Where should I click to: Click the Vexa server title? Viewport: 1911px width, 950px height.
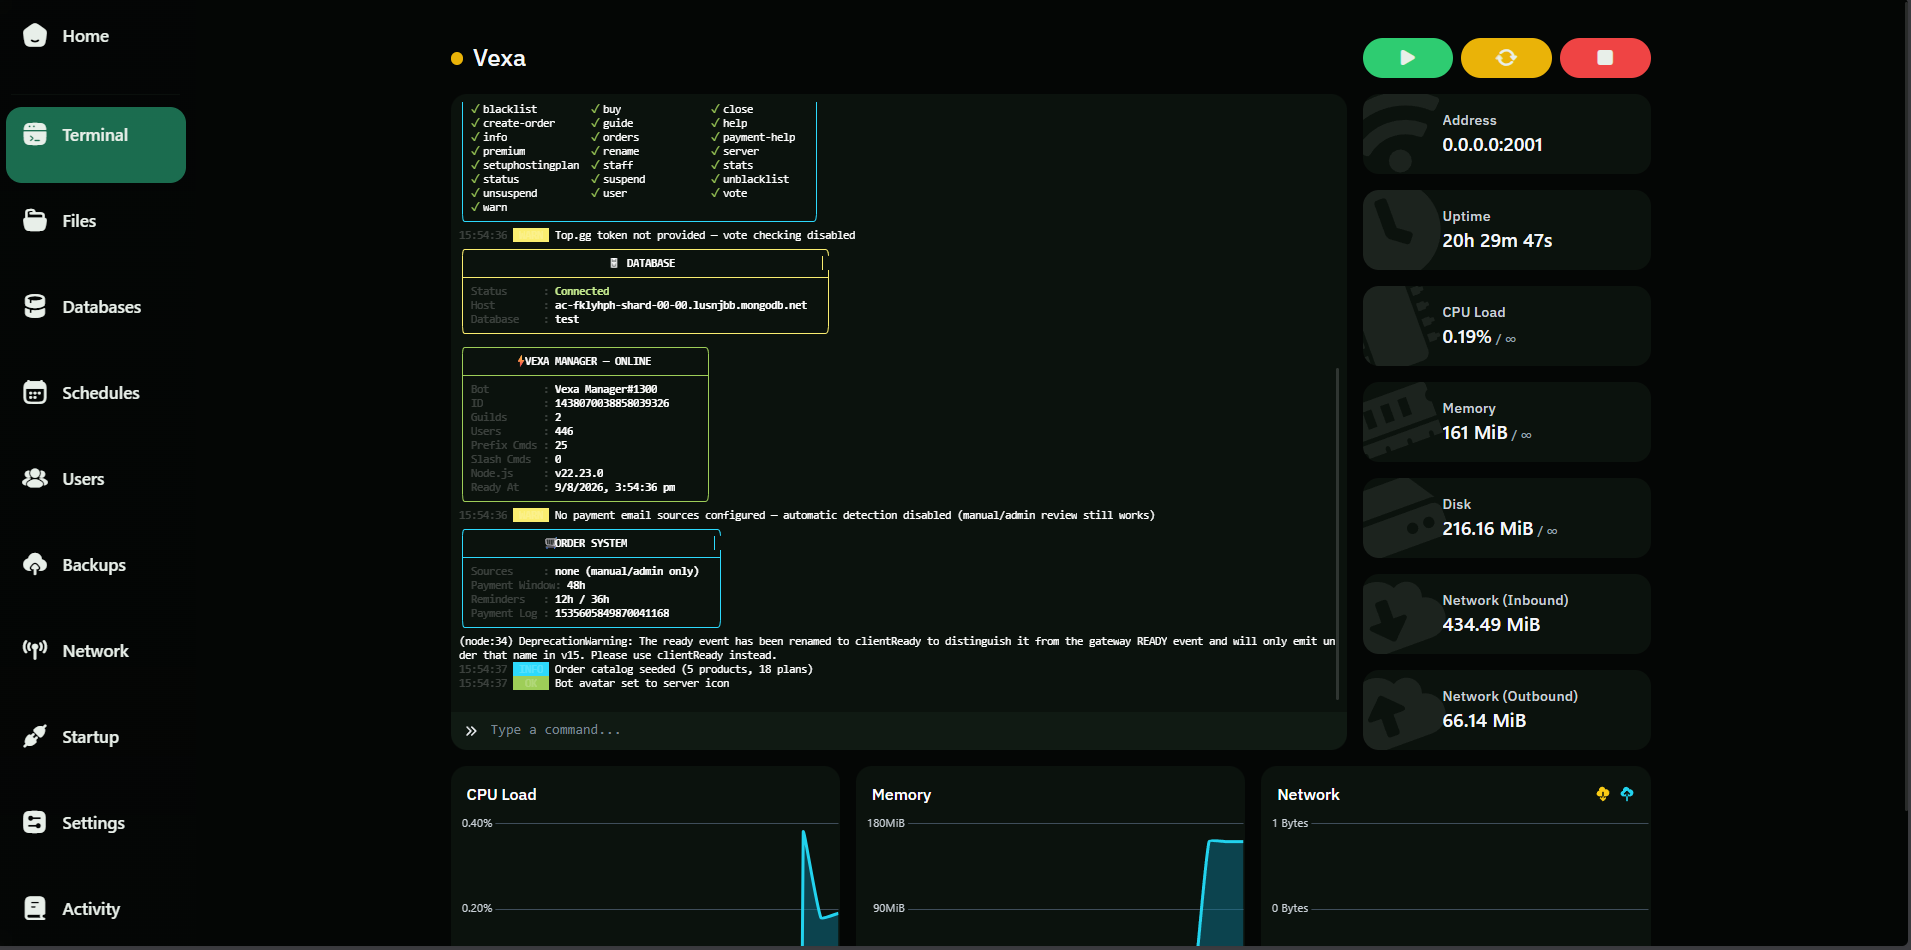pyautogui.click(x=499, y=58)
